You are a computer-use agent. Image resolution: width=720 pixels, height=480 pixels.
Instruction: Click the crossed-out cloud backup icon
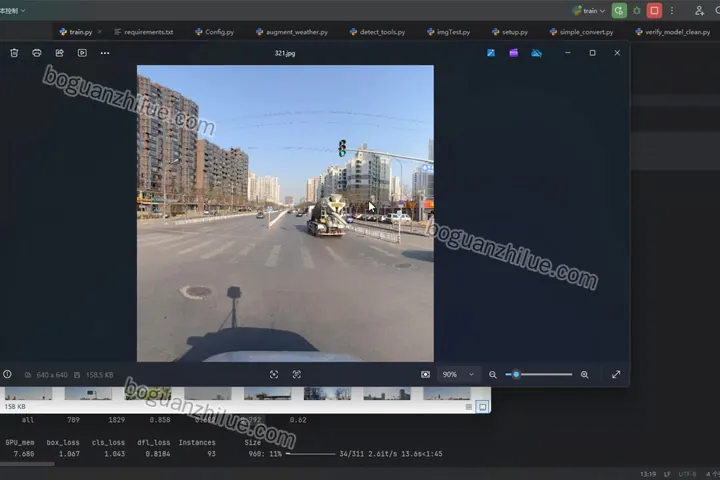536,53
